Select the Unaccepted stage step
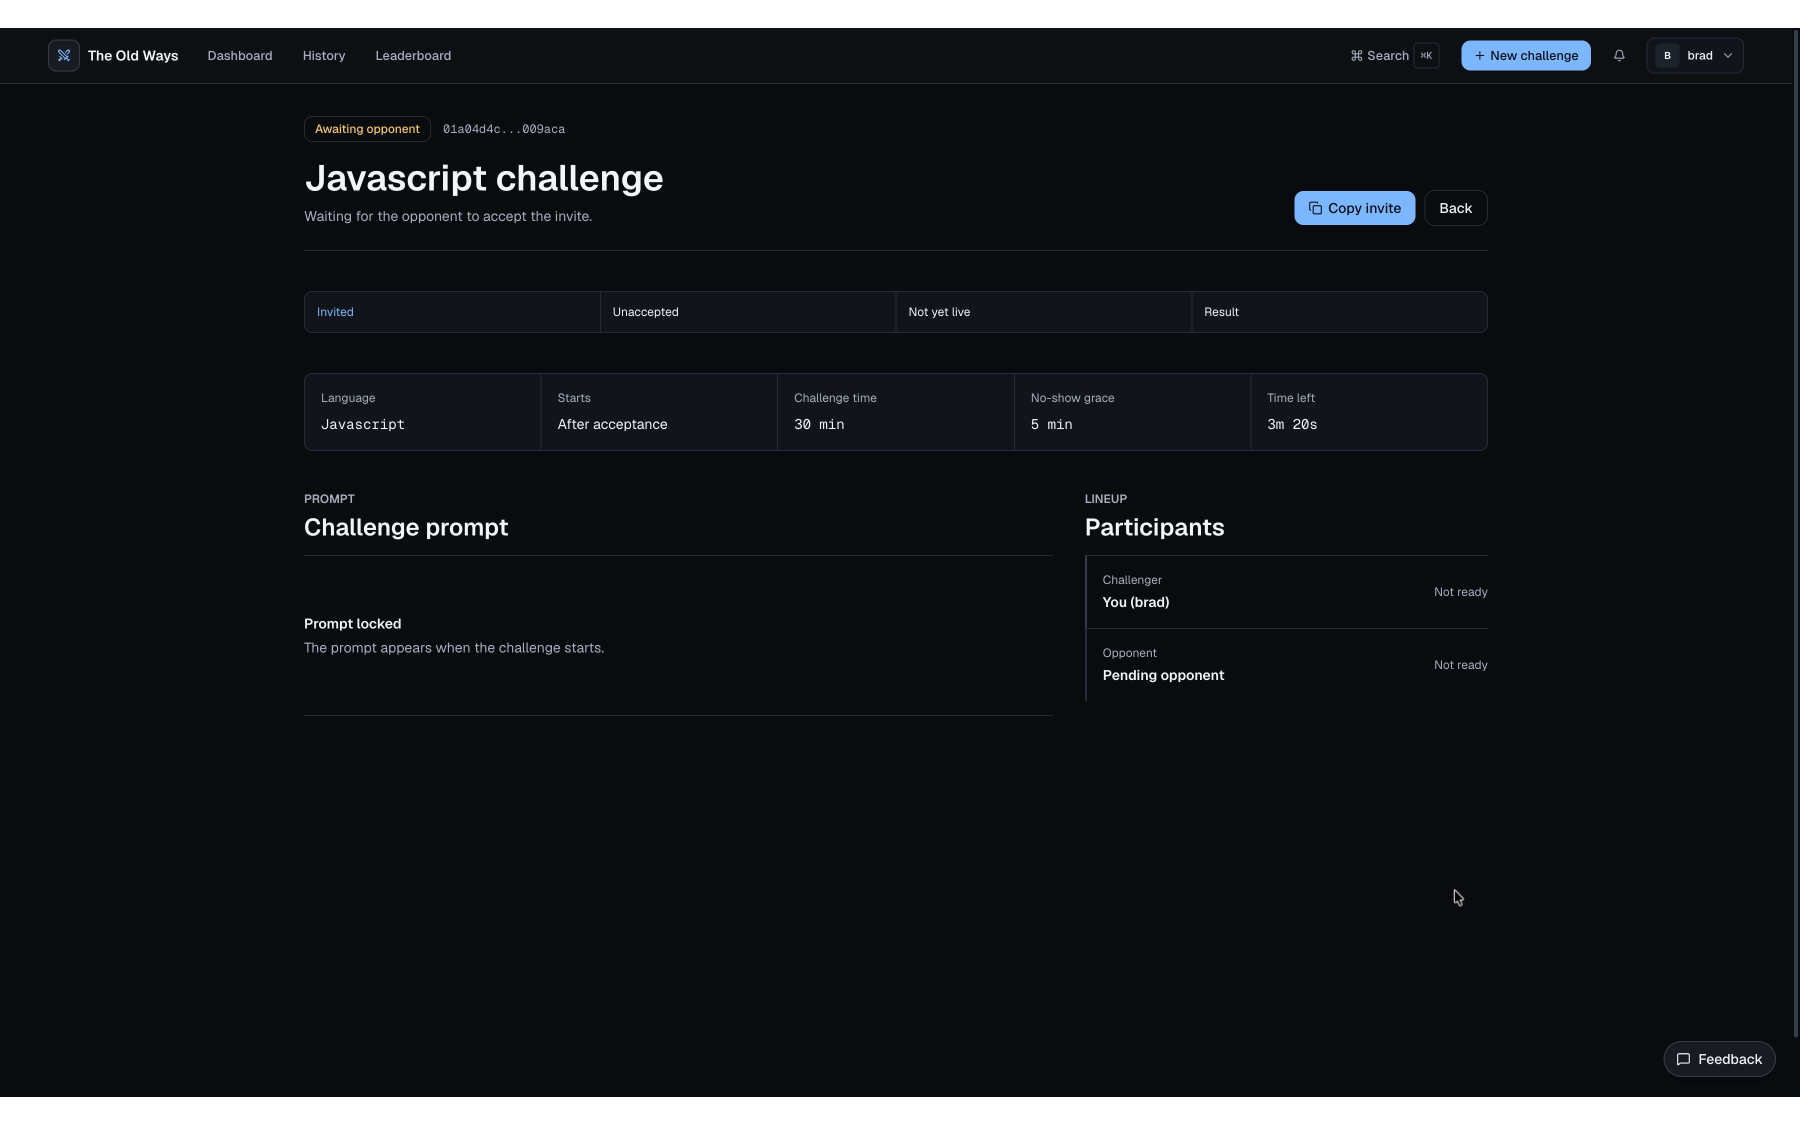Screen dimensions: 1800x1125 point(748,312)
